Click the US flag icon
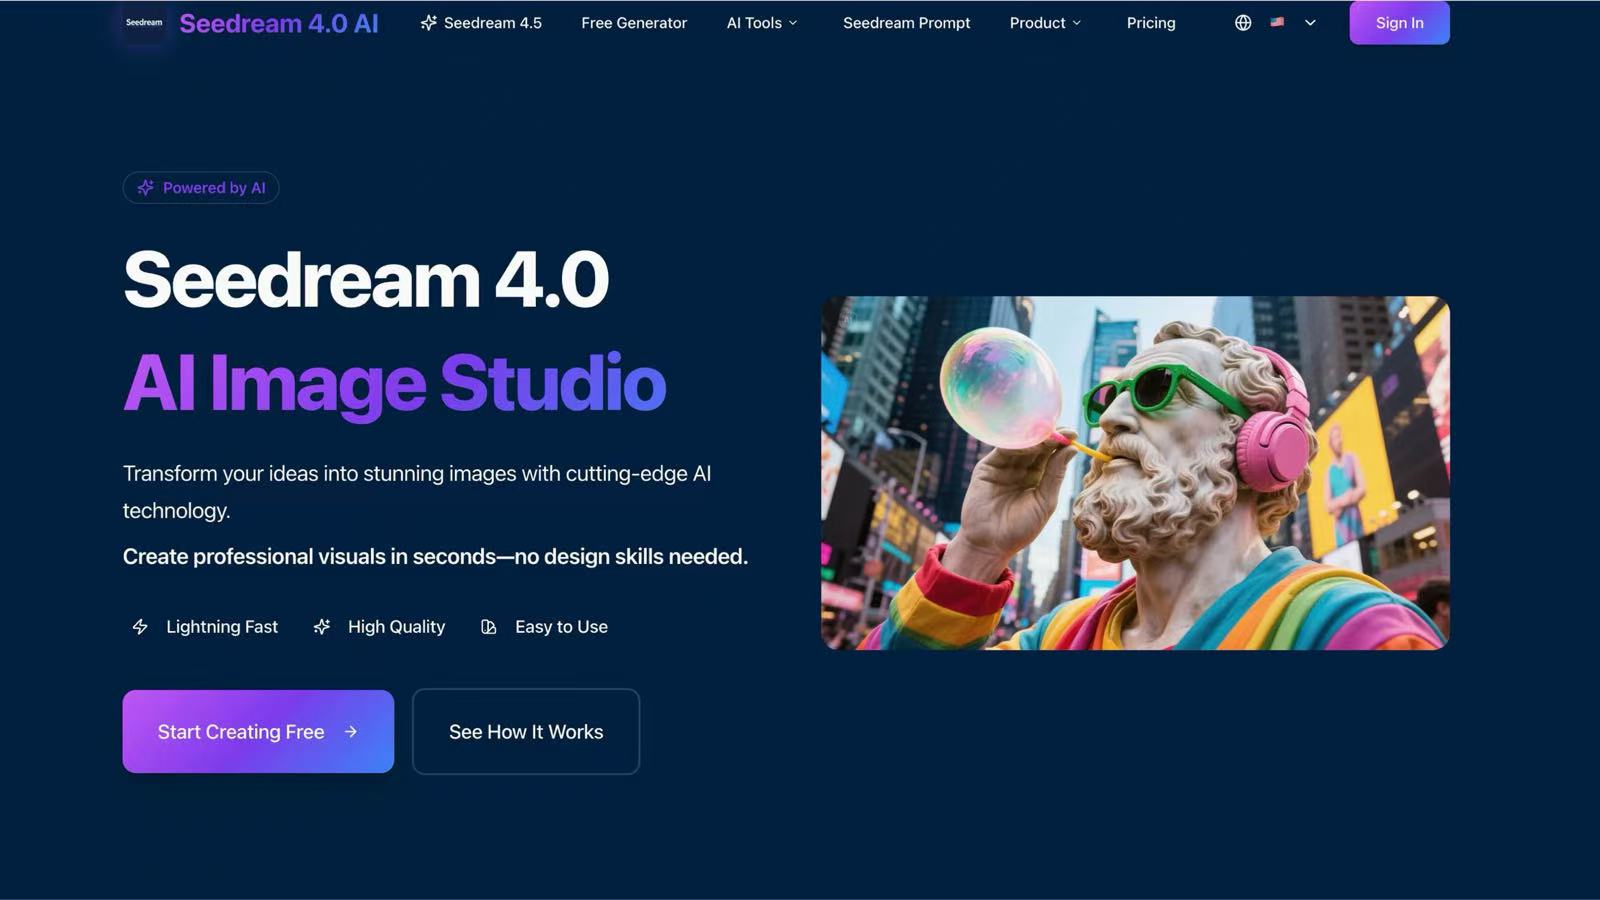 click(x=1277, y=22)
